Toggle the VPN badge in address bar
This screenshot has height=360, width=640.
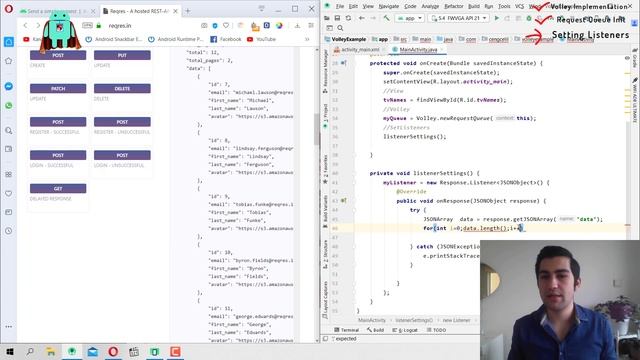click(87, 25)
